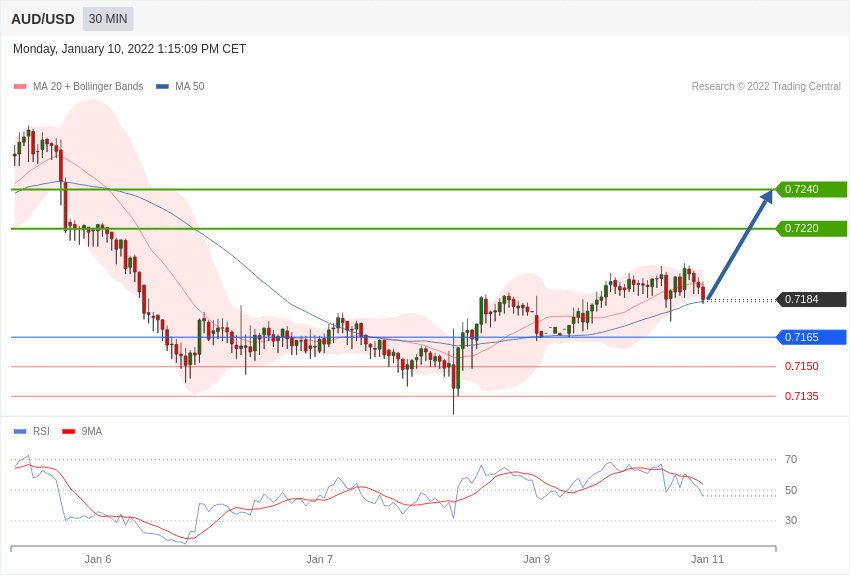
Task: Click the MA 50 legend label
Action: [x=190, y=86]
